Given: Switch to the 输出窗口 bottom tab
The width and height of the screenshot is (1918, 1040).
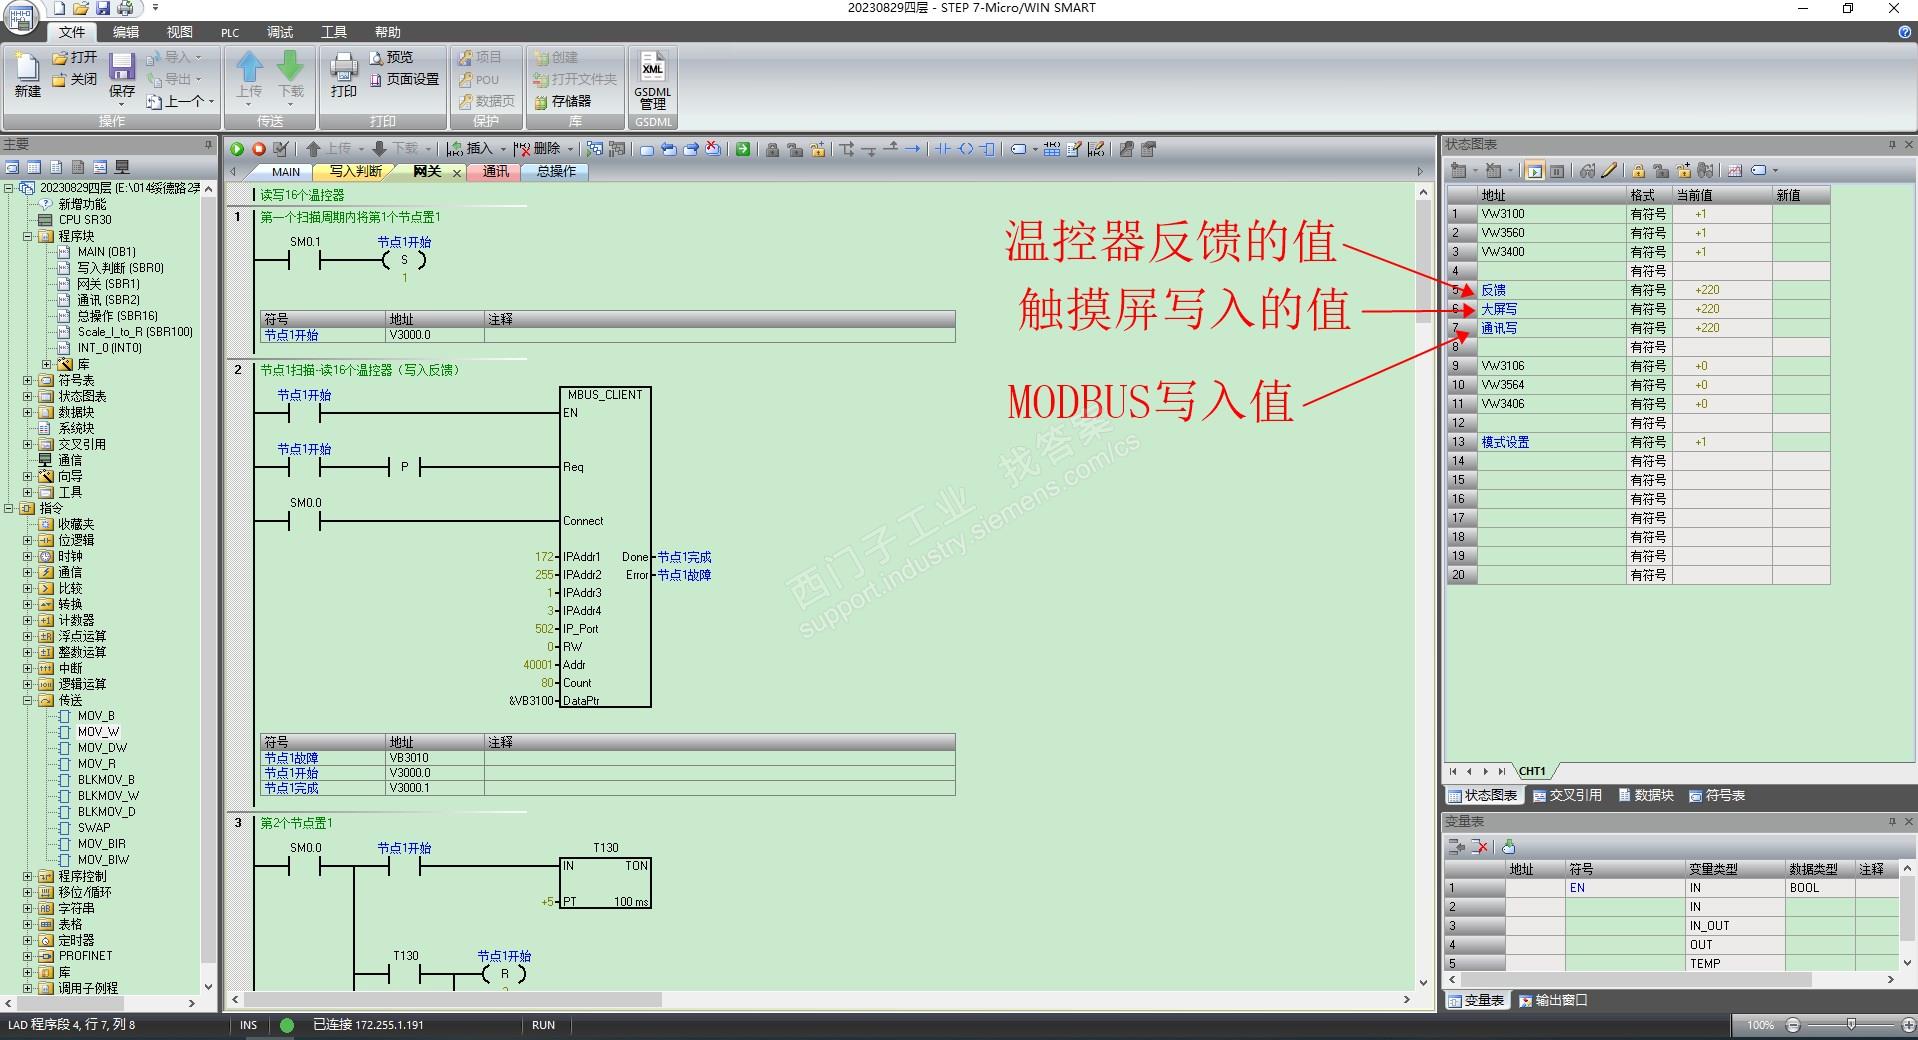Looking at the screenshot, I should [x=1553, y=1000].
